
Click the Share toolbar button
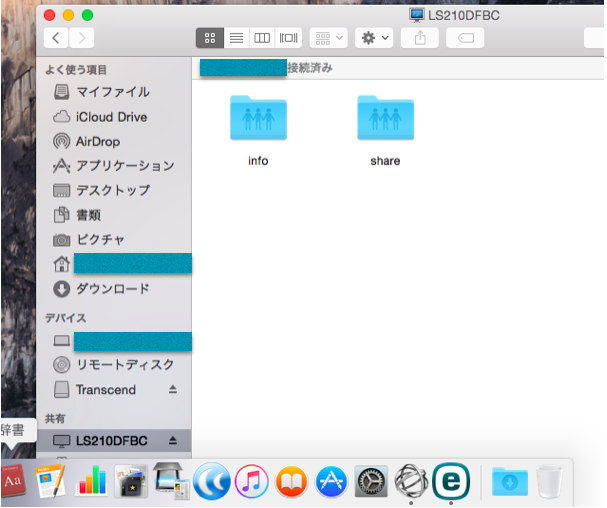click(x=419, y=38)
